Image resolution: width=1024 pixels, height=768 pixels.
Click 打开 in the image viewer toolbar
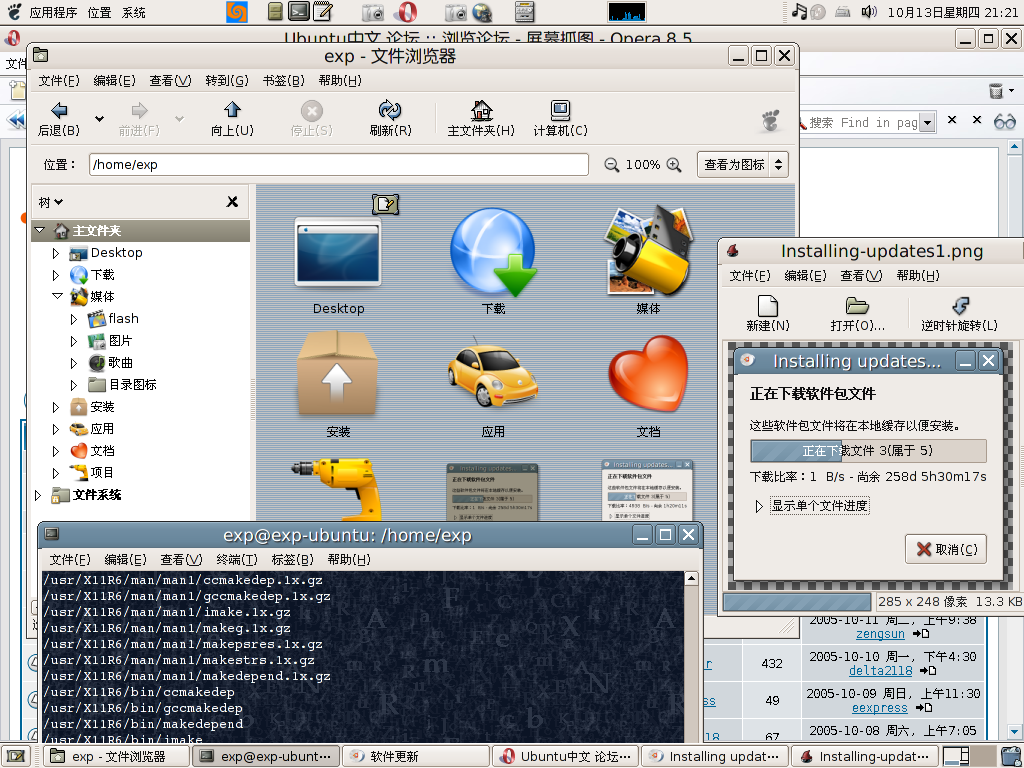point(857,313)
